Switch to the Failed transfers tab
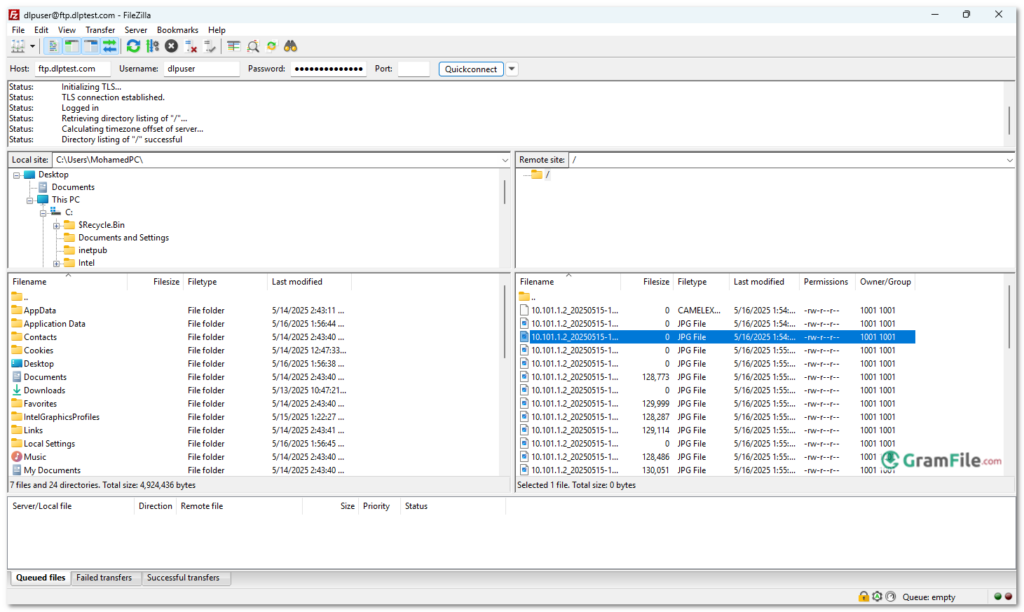The width and height of the screenshot is (1024, 612). [105, 577]
